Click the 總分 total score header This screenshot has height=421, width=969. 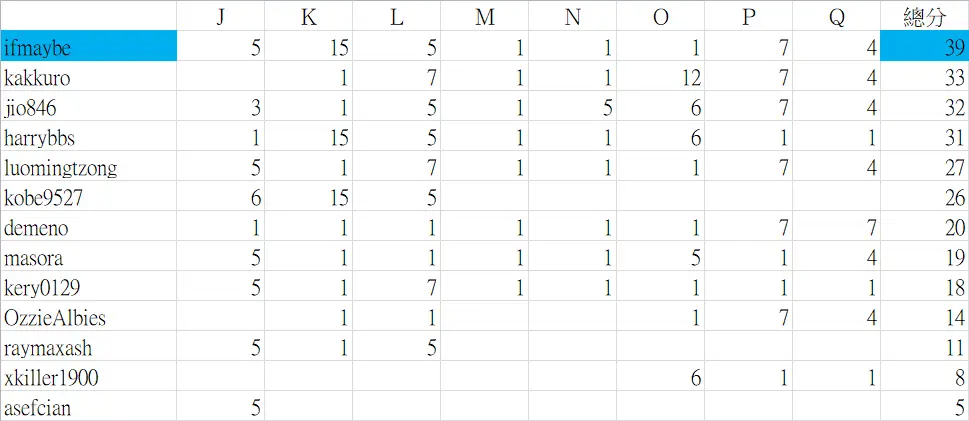[x=925, y=17]
